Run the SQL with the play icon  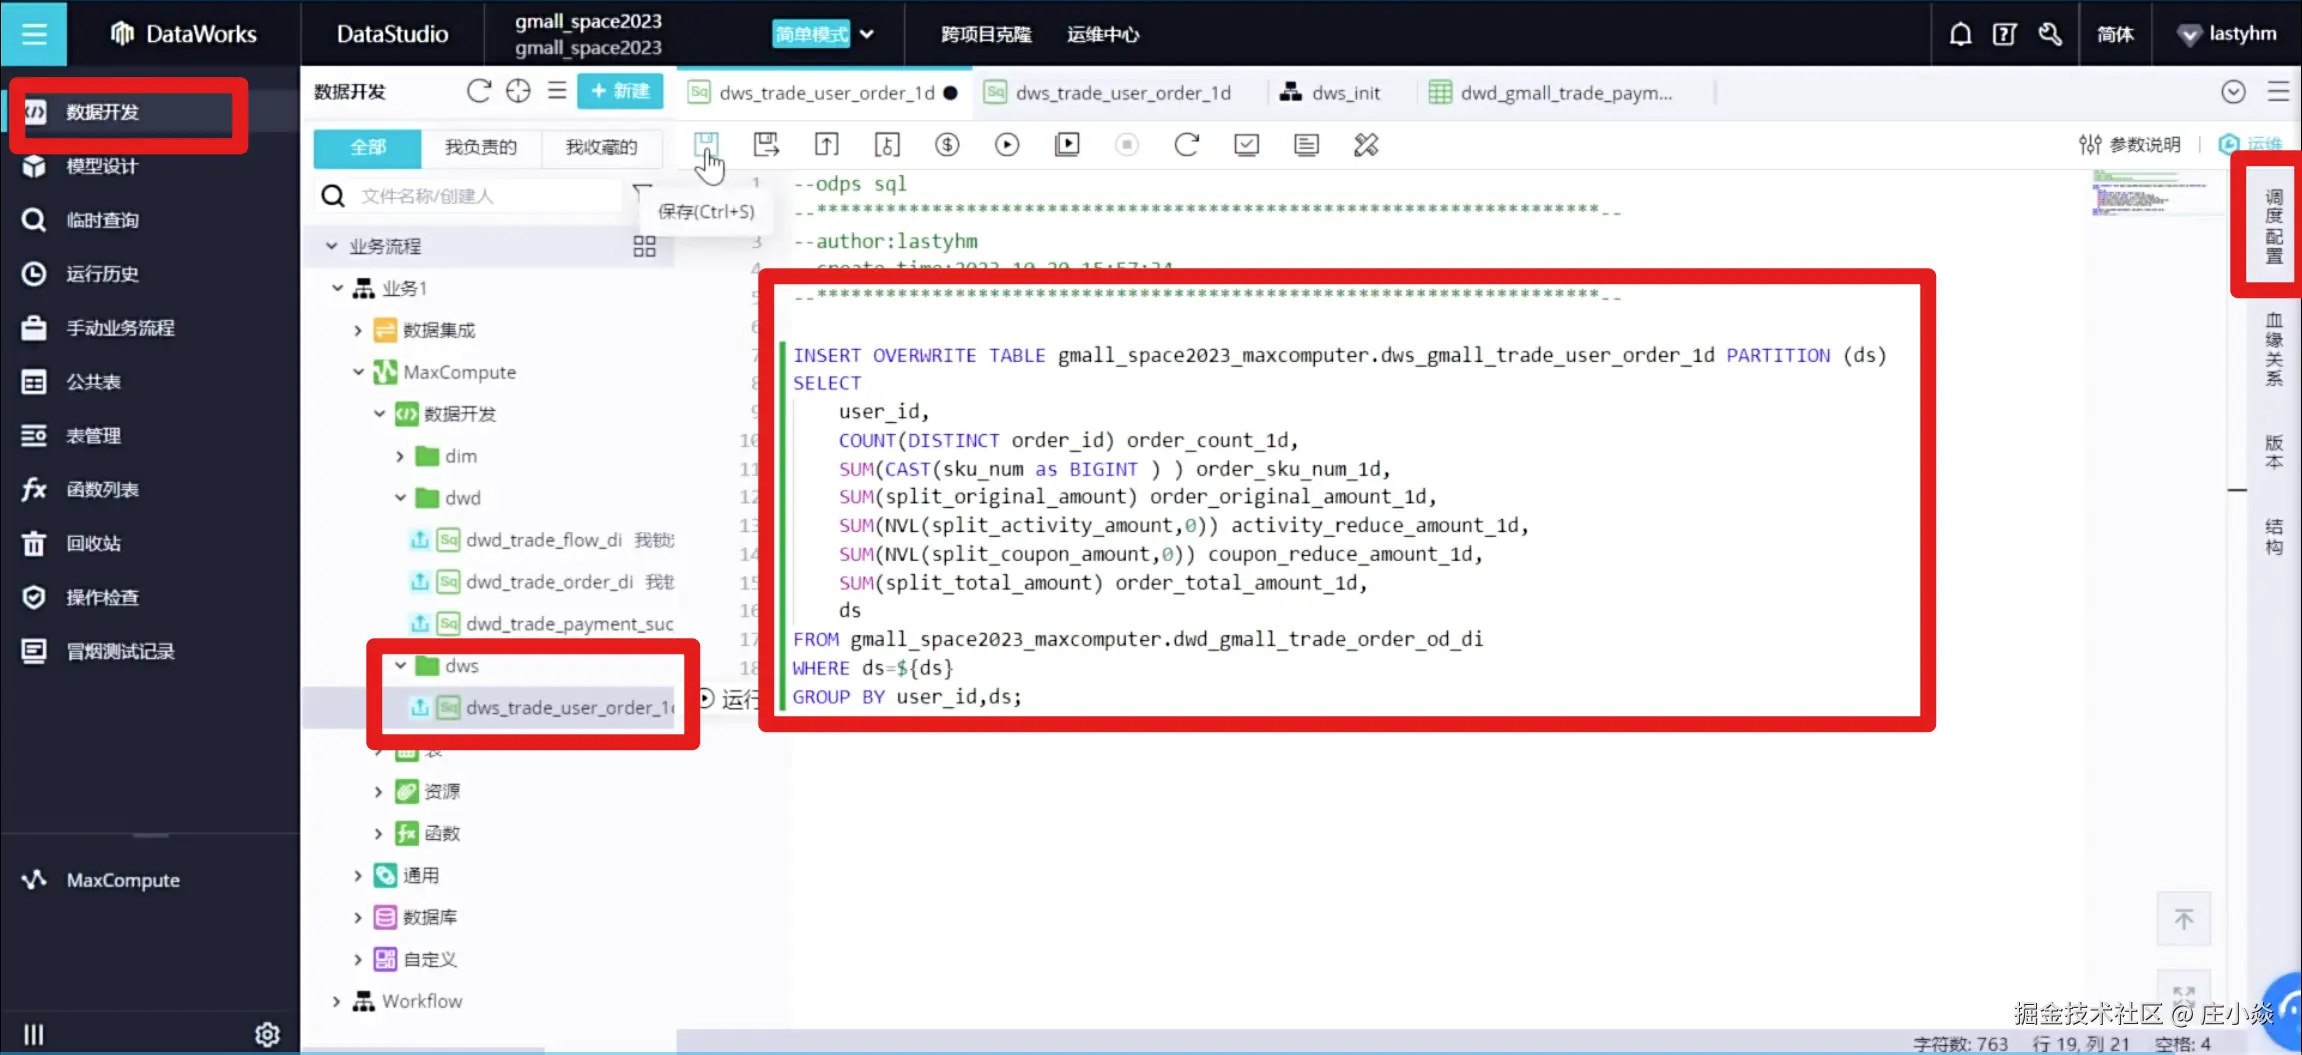click(x=1007, y=145)
